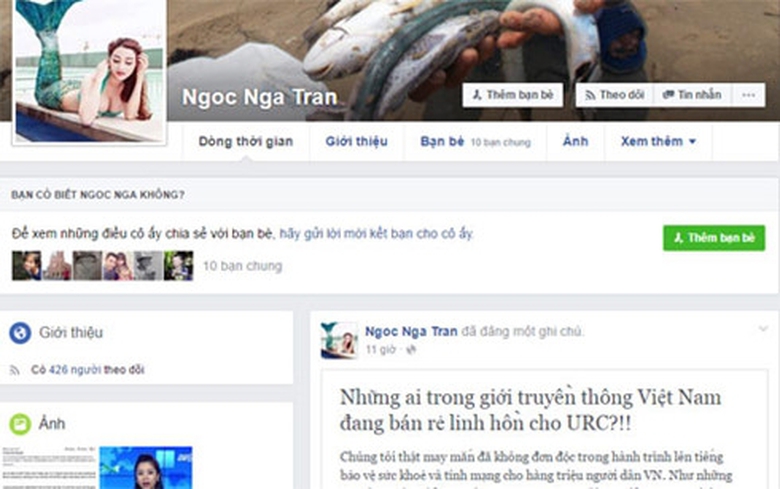This screenshot has height=489, width=780.
Task: Click the Theo dõi follow button
Action: (x=614, y=95)
